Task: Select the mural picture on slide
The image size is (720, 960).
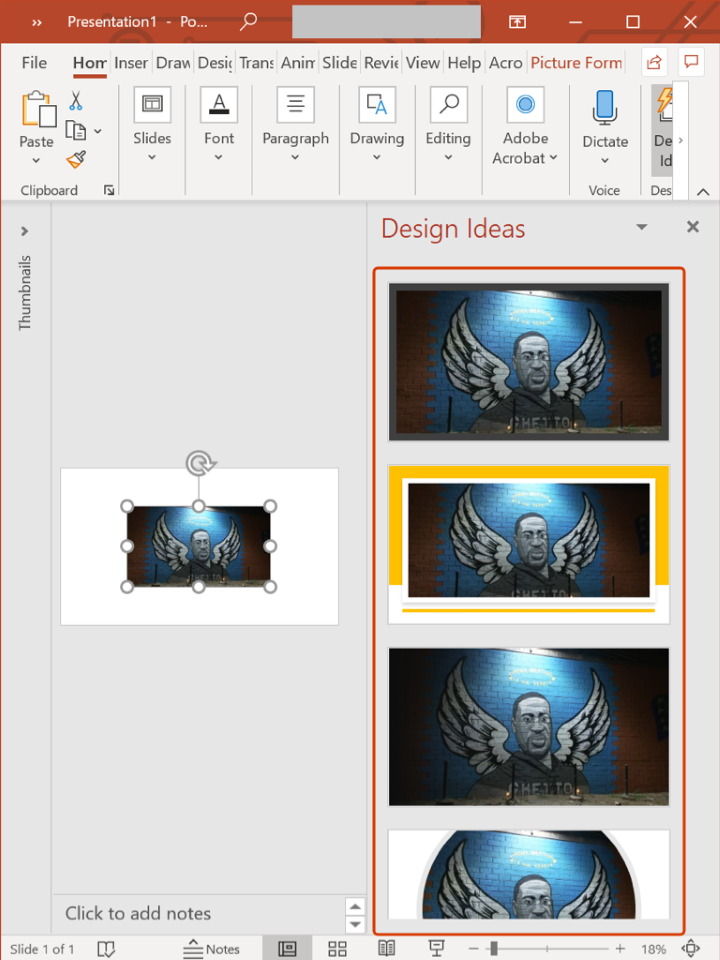Action: pos(198,546)
